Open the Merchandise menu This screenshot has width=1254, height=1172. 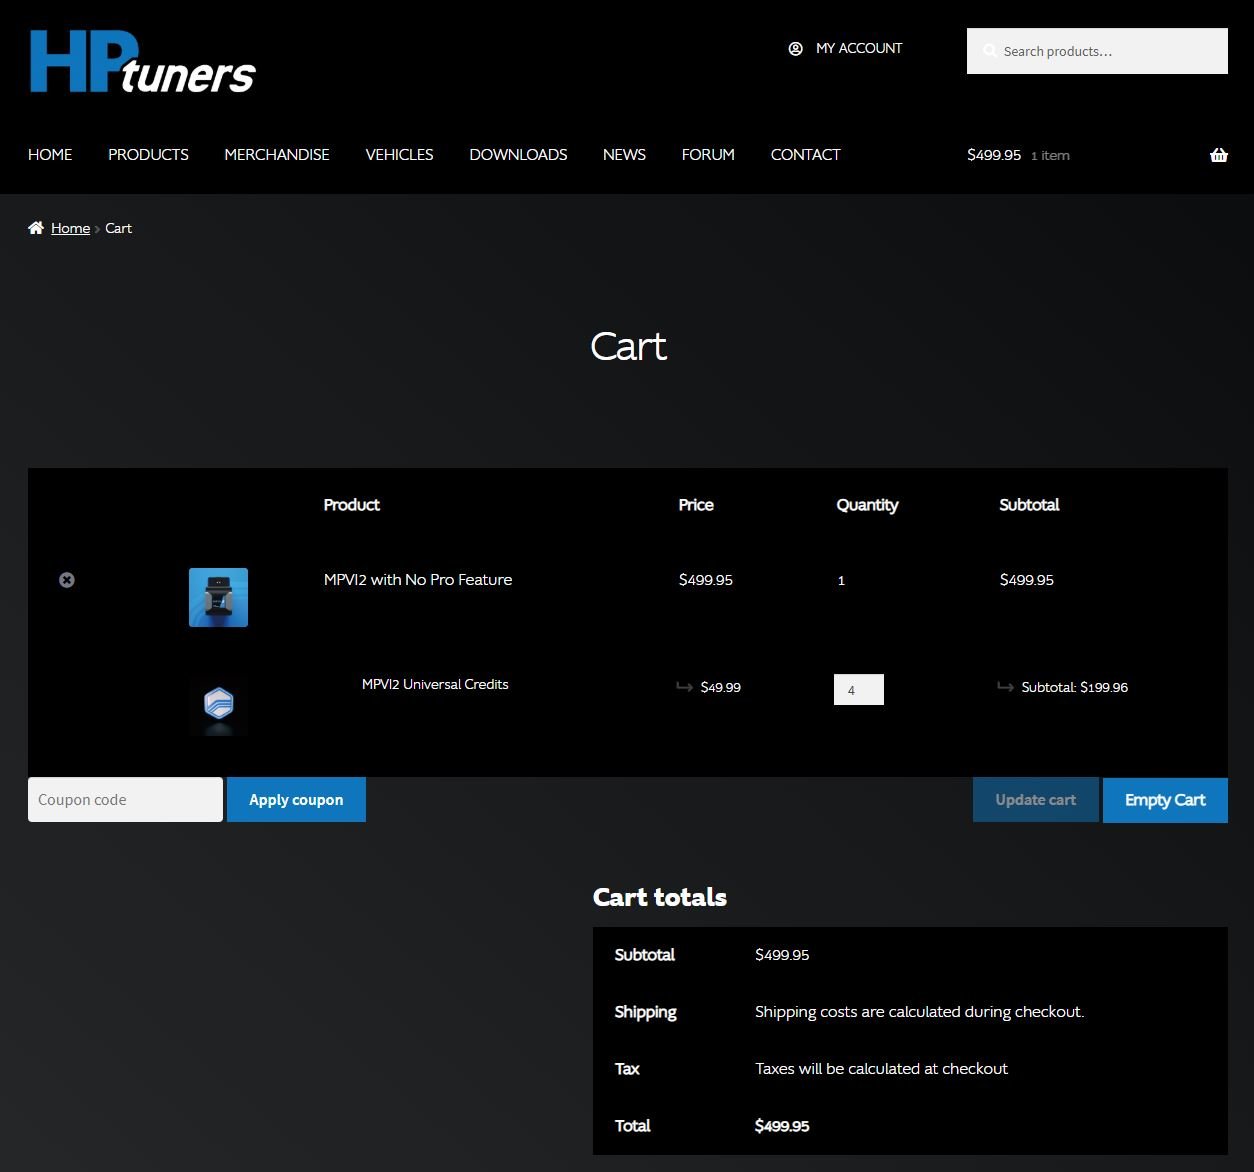tap(277, 155)
